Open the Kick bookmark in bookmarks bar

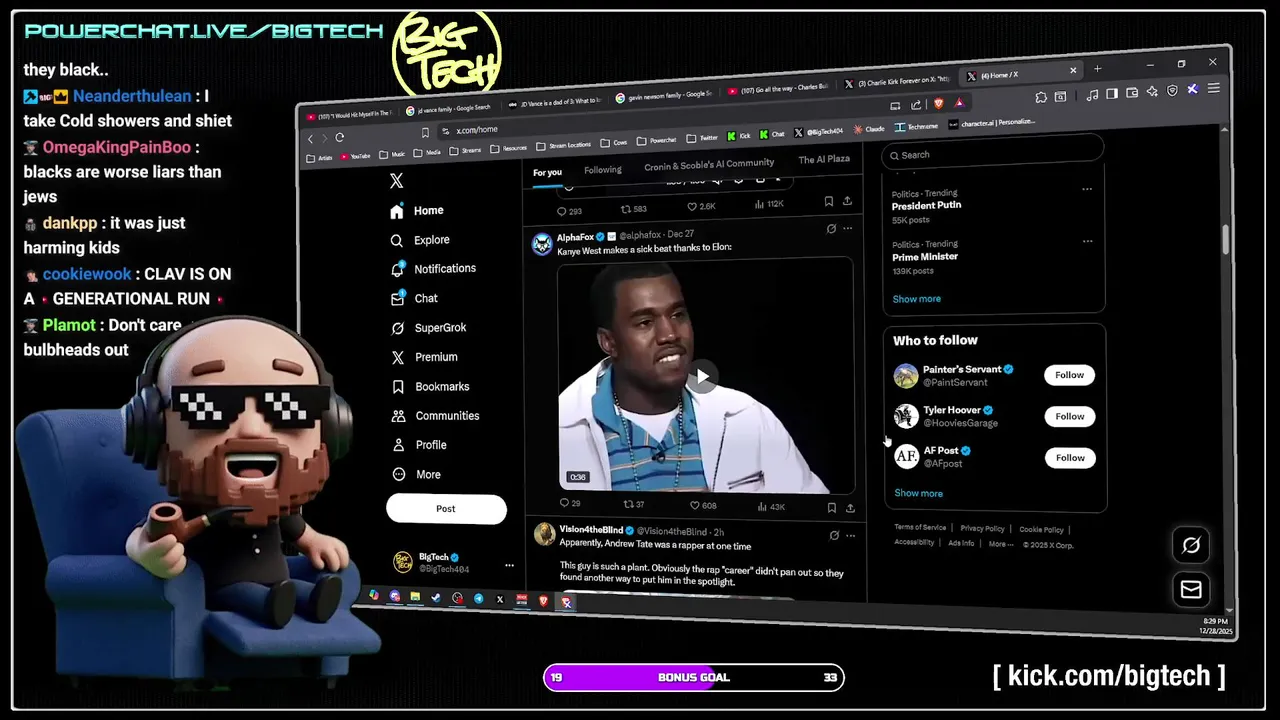point(739,135)
